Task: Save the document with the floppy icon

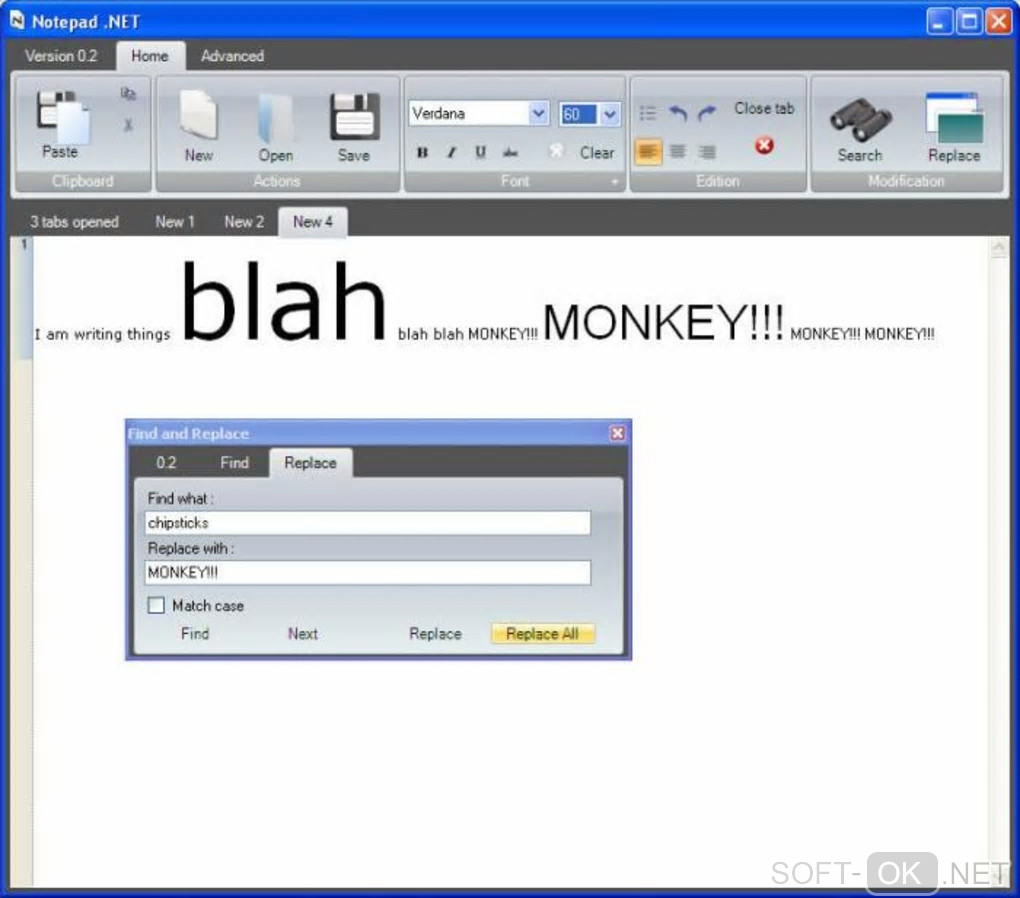Action: pyautogui.click(x=354, y=117)
